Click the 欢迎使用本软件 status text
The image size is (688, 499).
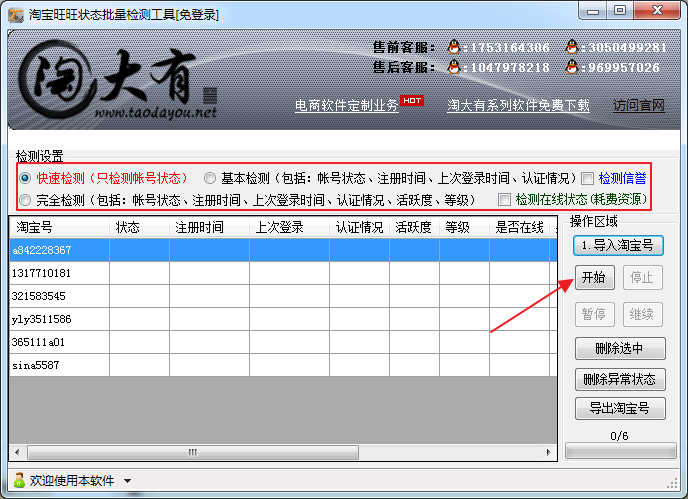point(72,481)
